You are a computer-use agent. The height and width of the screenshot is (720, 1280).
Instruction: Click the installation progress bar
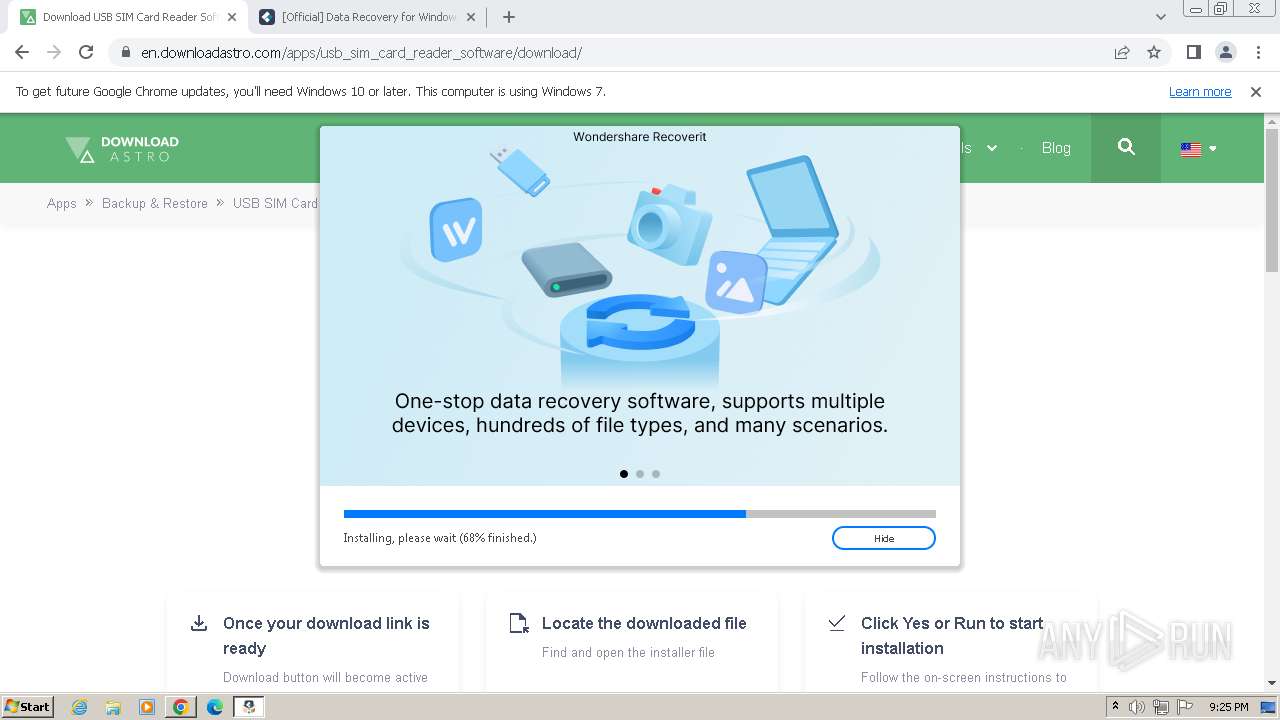[x=640, y=514]
